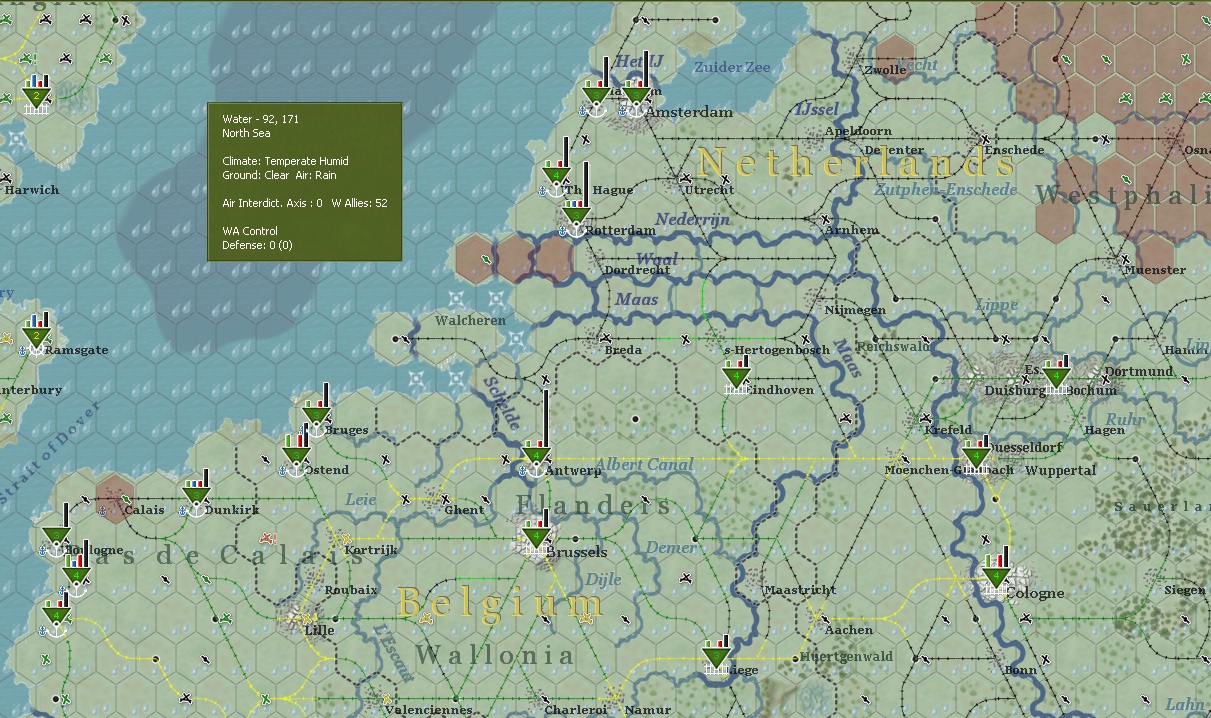The width and height of the screenshot is (1211, 718).
Task: Select the Dunkirk depot marker
Action: 196,500
